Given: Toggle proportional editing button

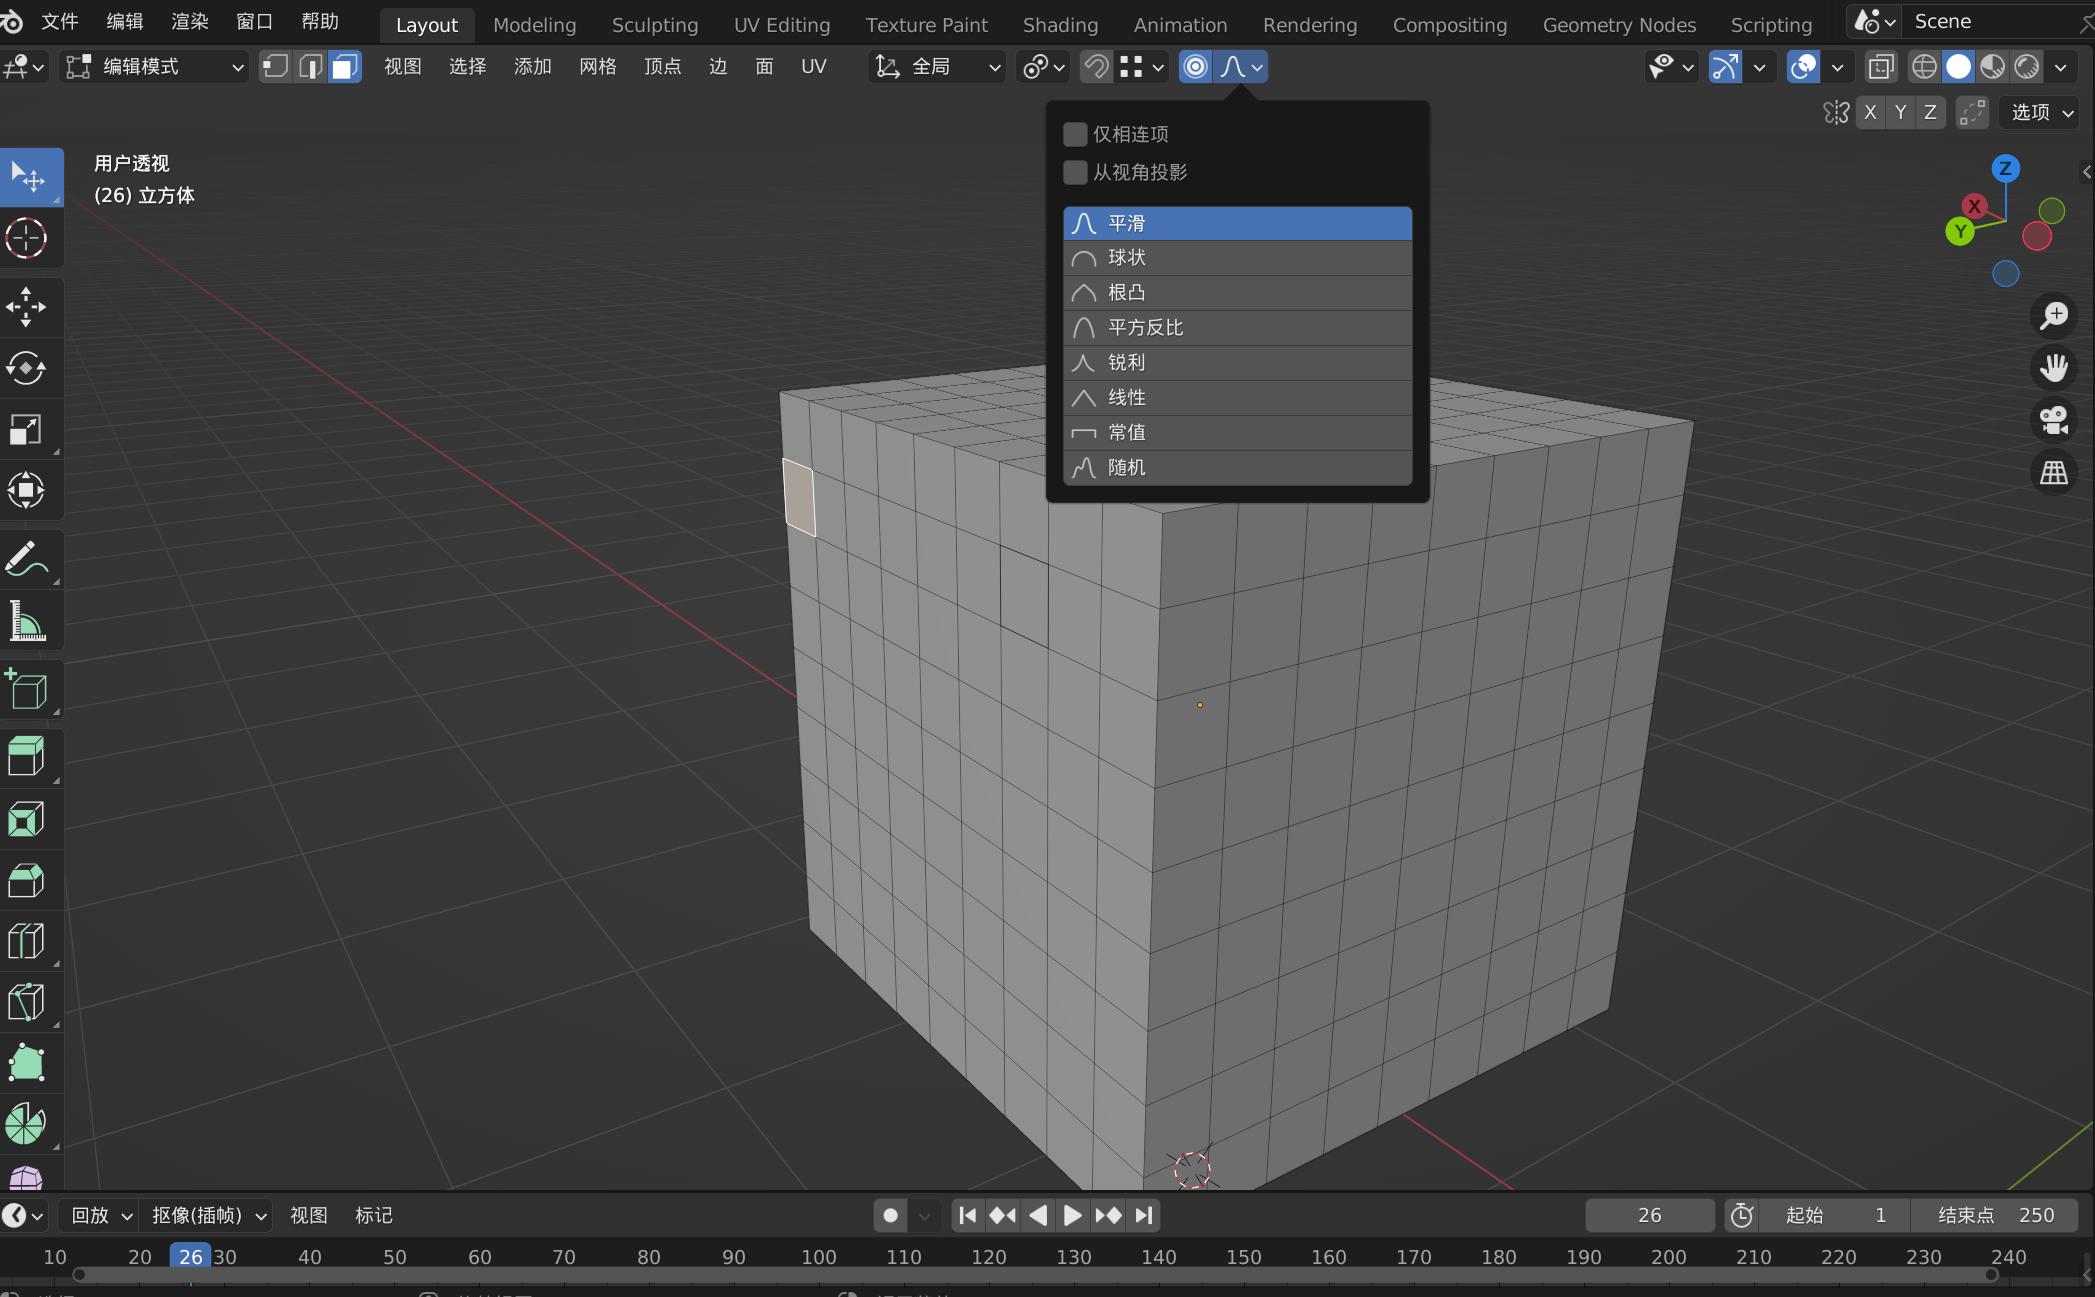Looking at the screenshot, I should click(x=1195, y=67).
